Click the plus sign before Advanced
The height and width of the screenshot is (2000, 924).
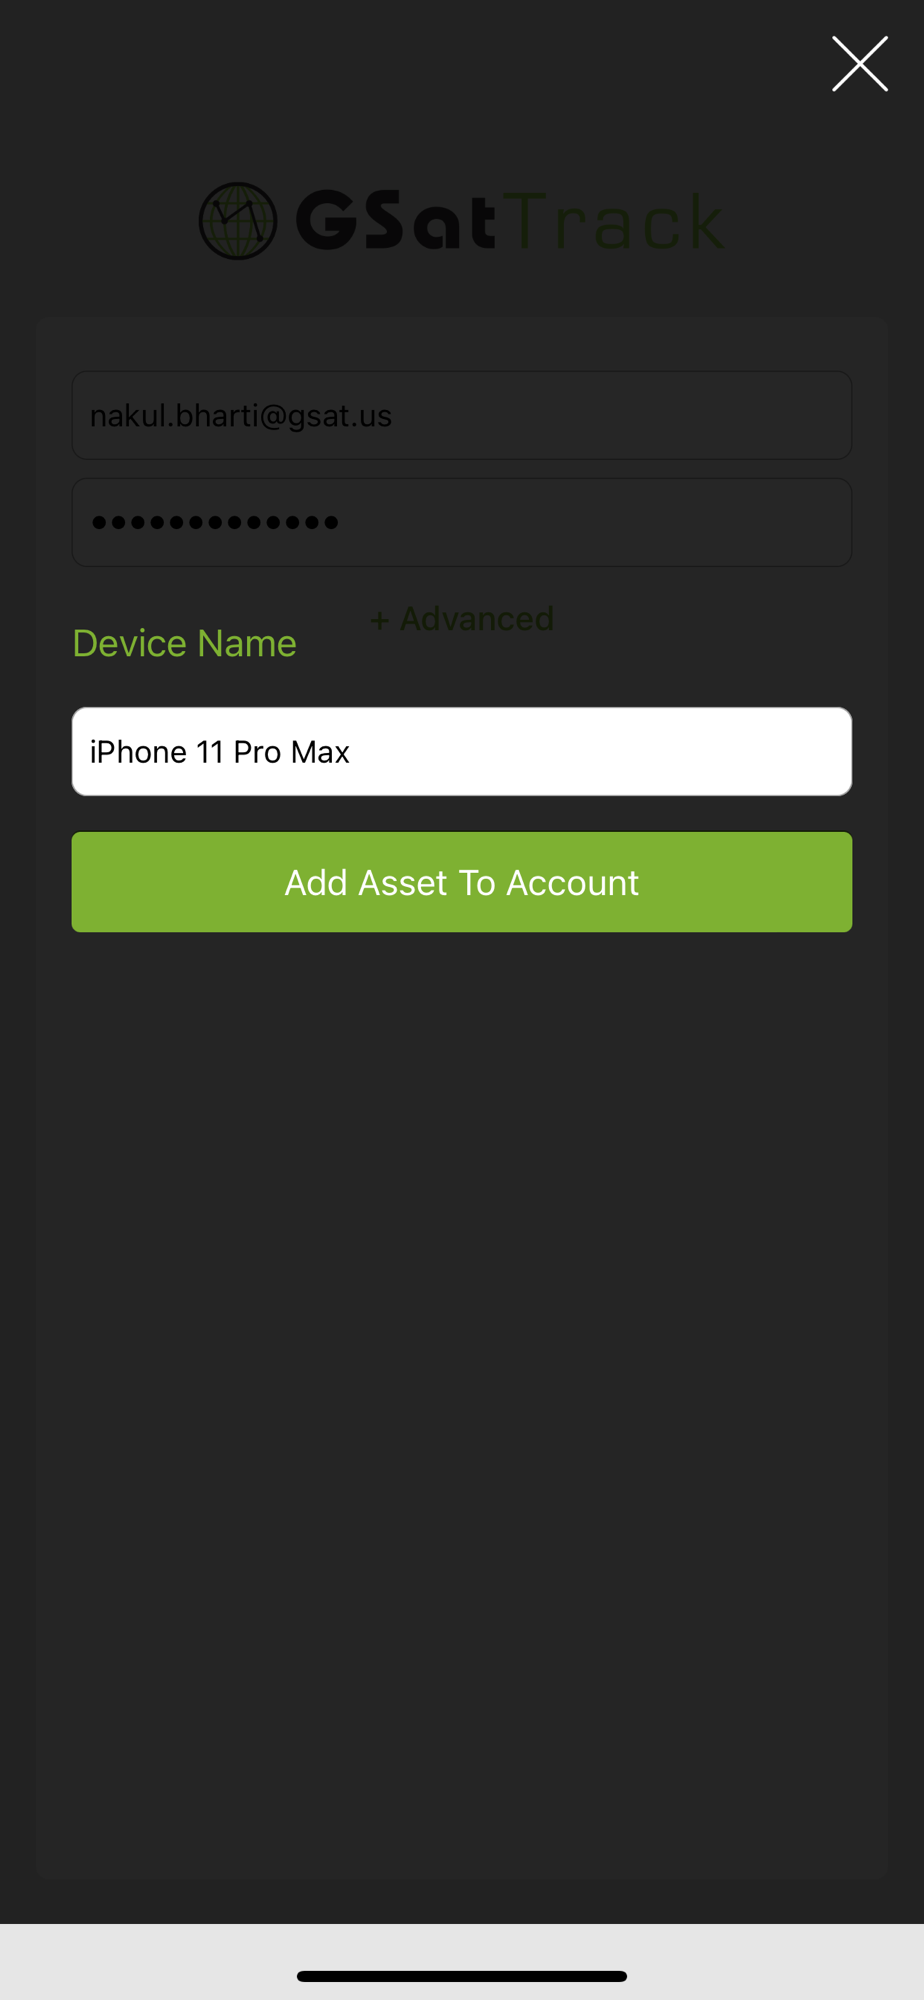point(379,620)
